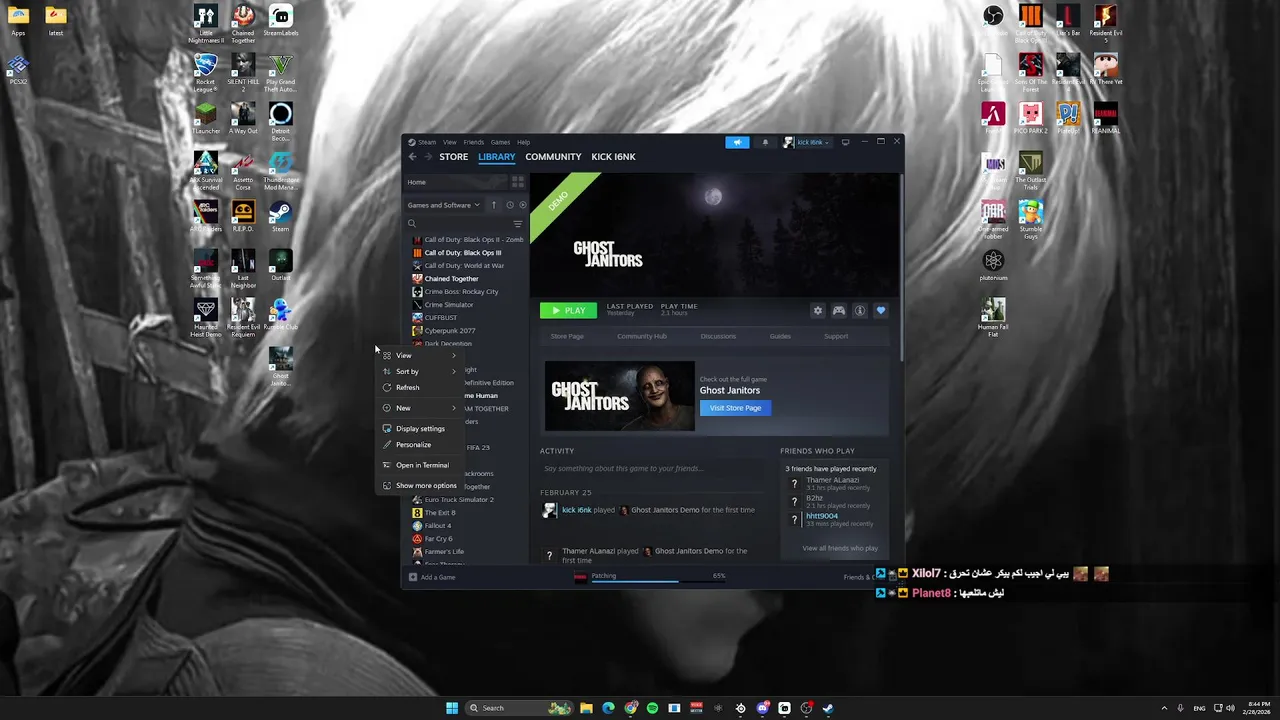Select Far Cry 6 in library list

[x=438, y=539]
